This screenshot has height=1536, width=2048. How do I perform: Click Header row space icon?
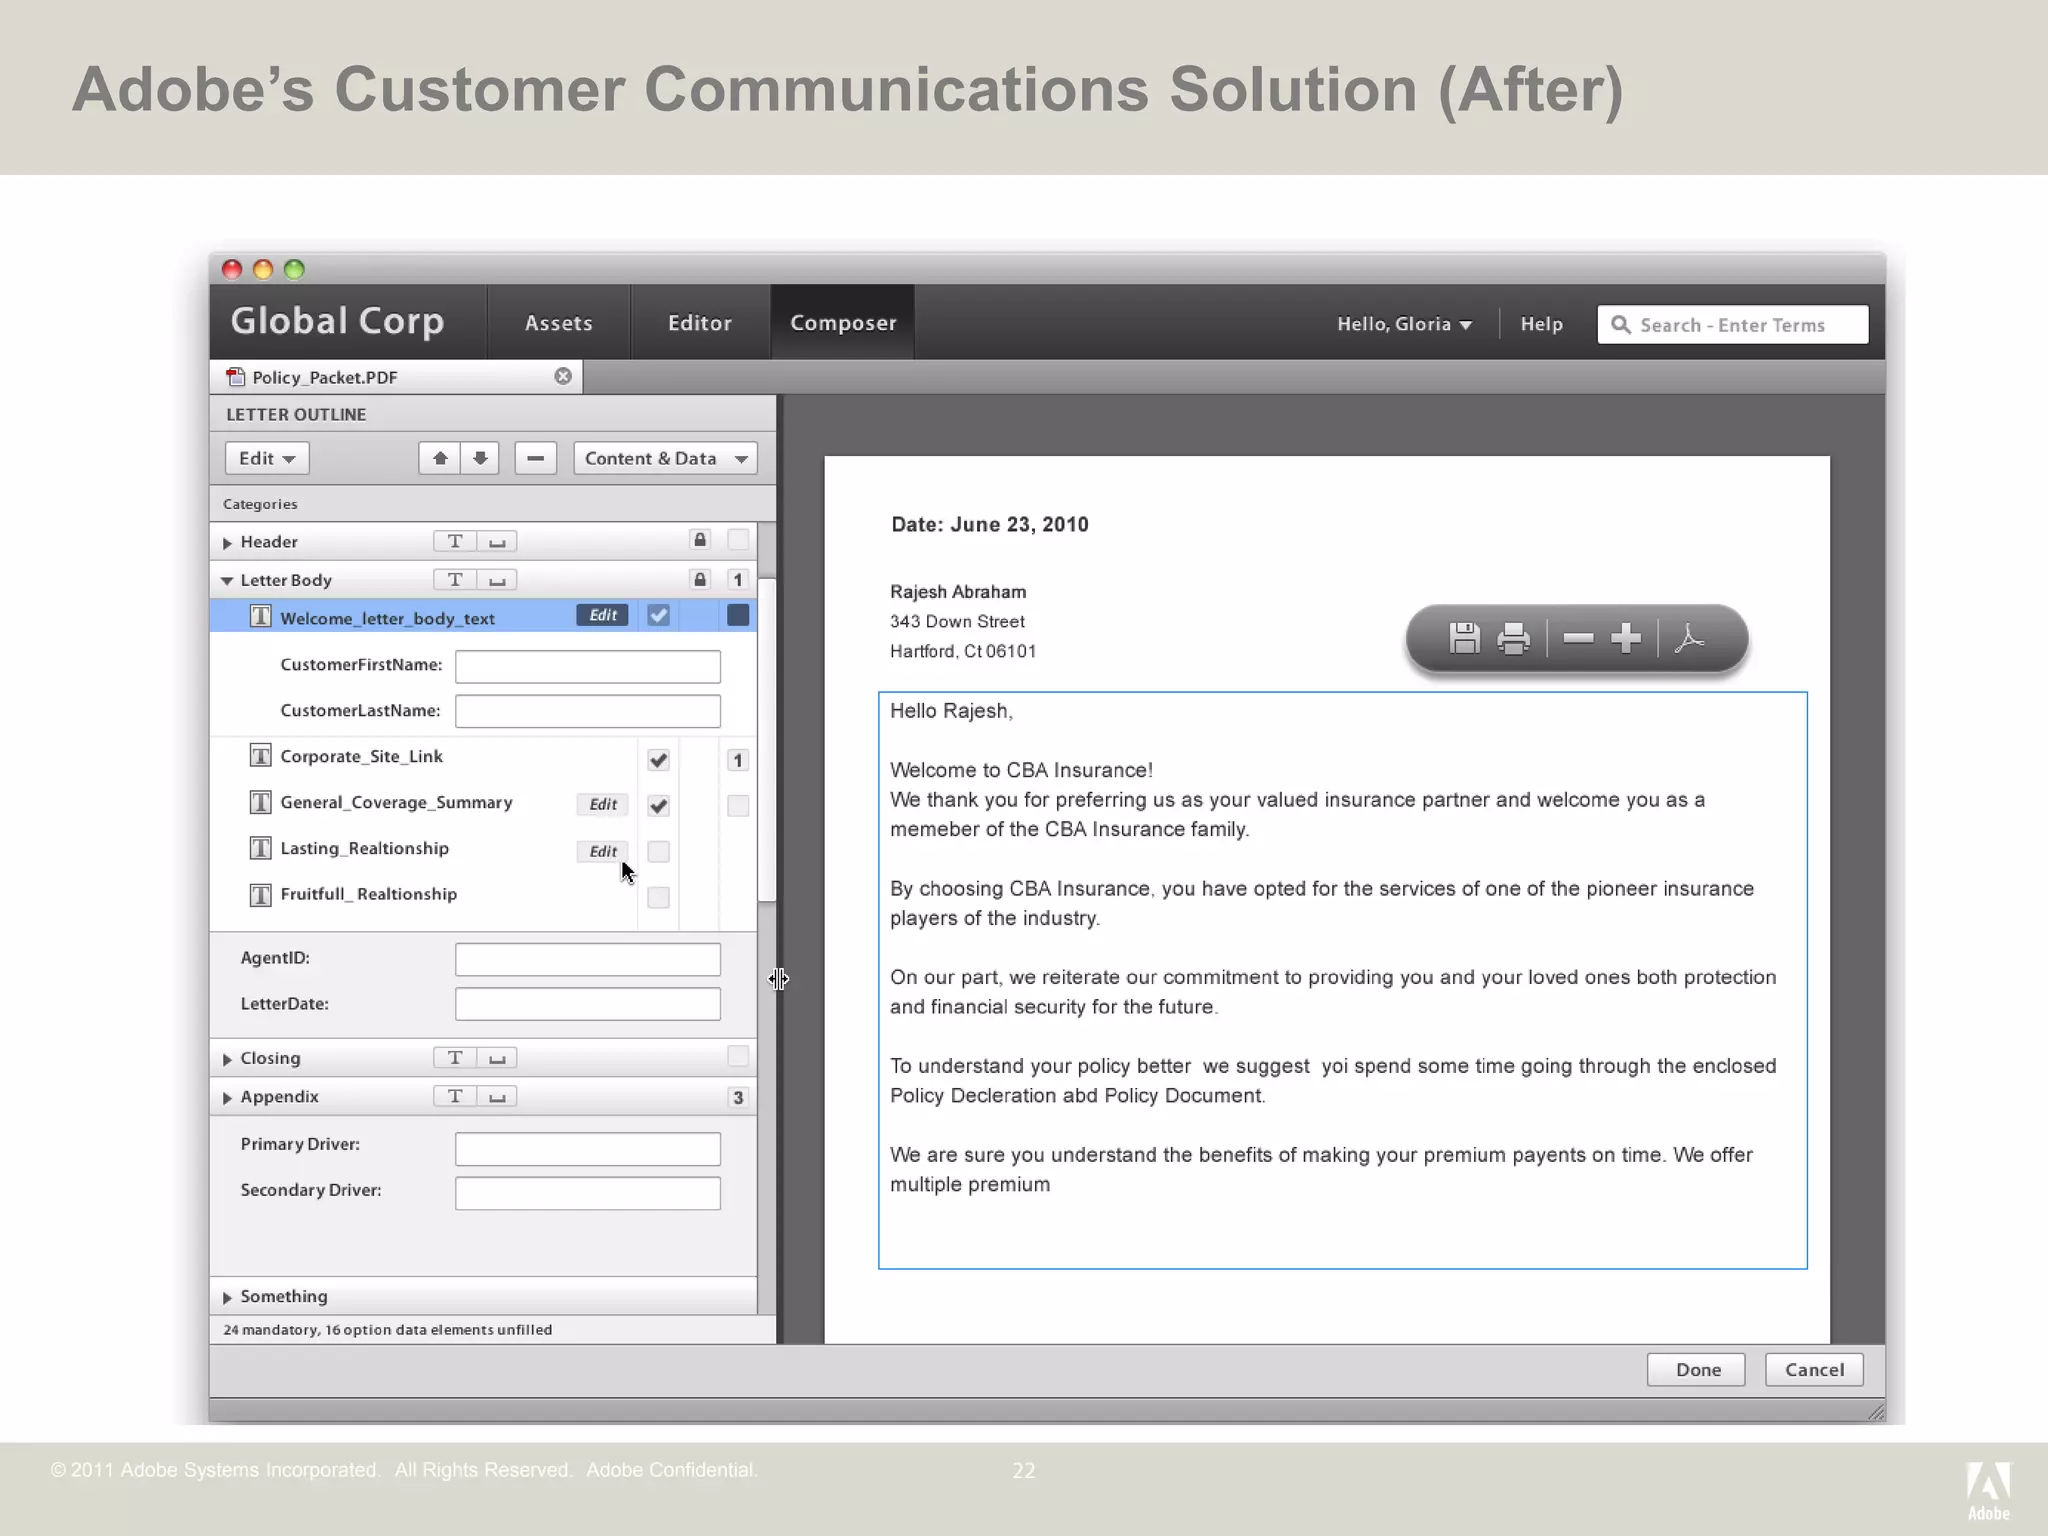pos(497,541)
